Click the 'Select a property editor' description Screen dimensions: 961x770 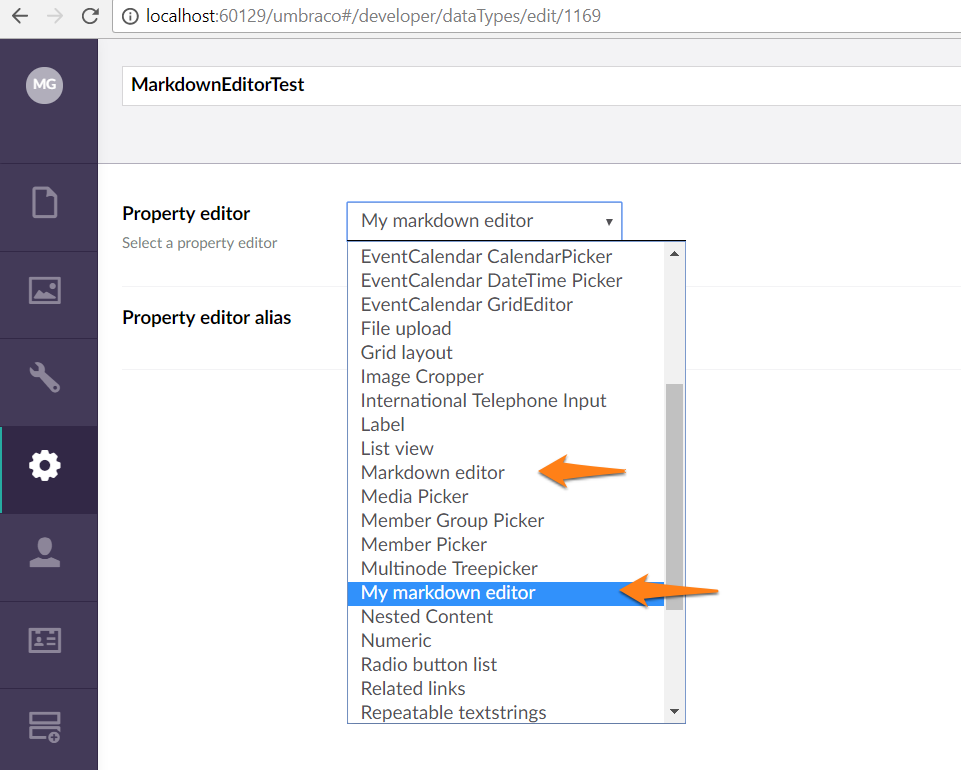point(200,243)
